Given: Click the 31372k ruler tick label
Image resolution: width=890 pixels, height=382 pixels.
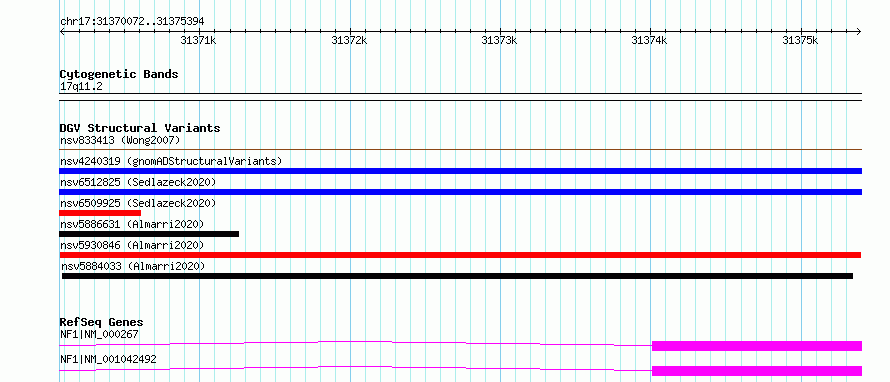Looking at the screenshot, I should click(349, 40).
